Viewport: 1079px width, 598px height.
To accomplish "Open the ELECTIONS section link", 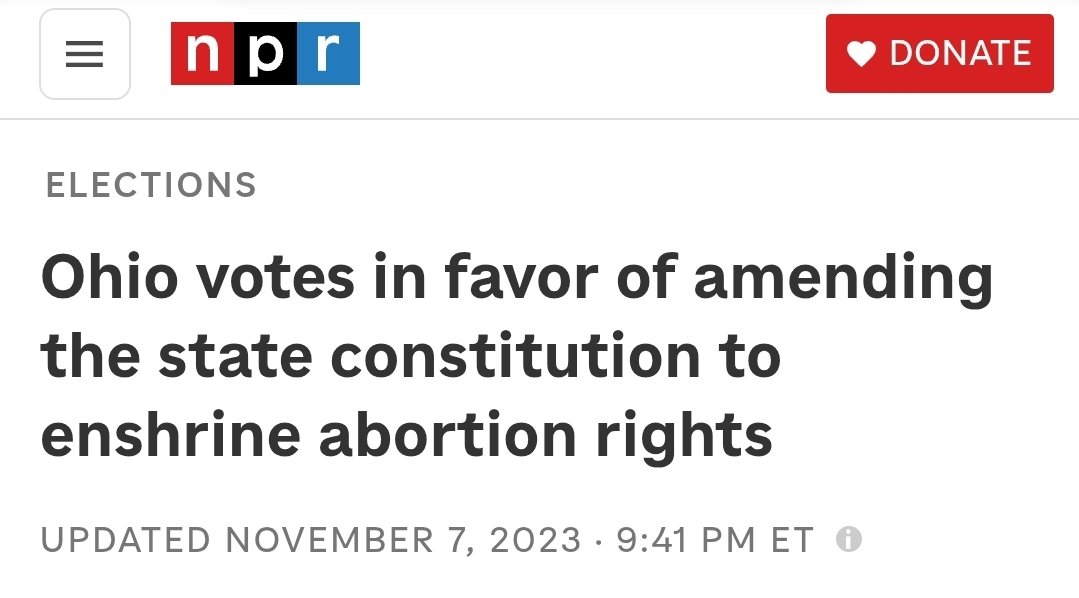I will coord(151,185).
